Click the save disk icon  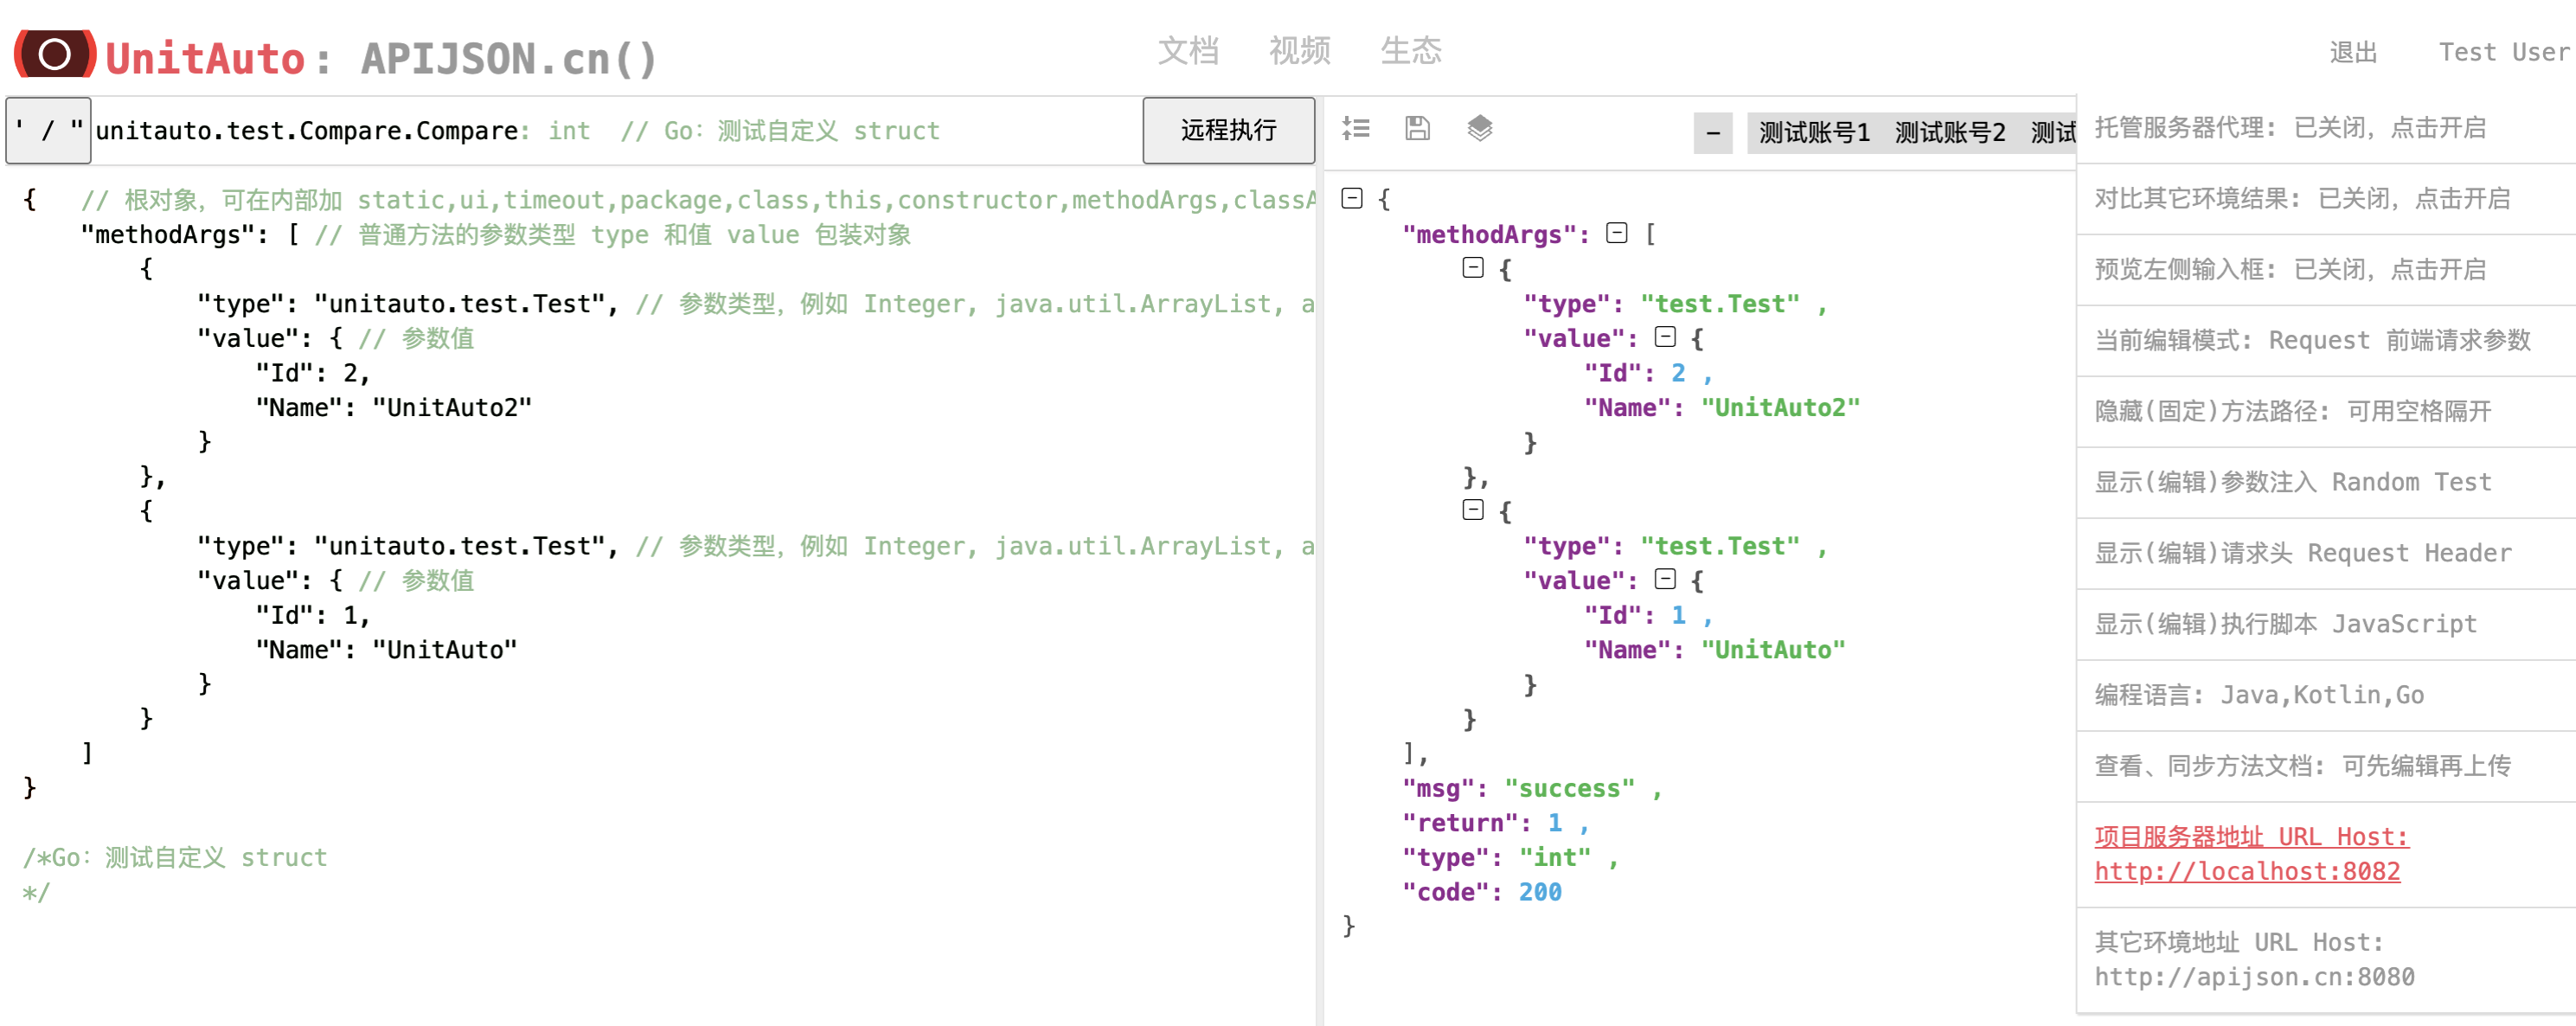pos(1417,128)
